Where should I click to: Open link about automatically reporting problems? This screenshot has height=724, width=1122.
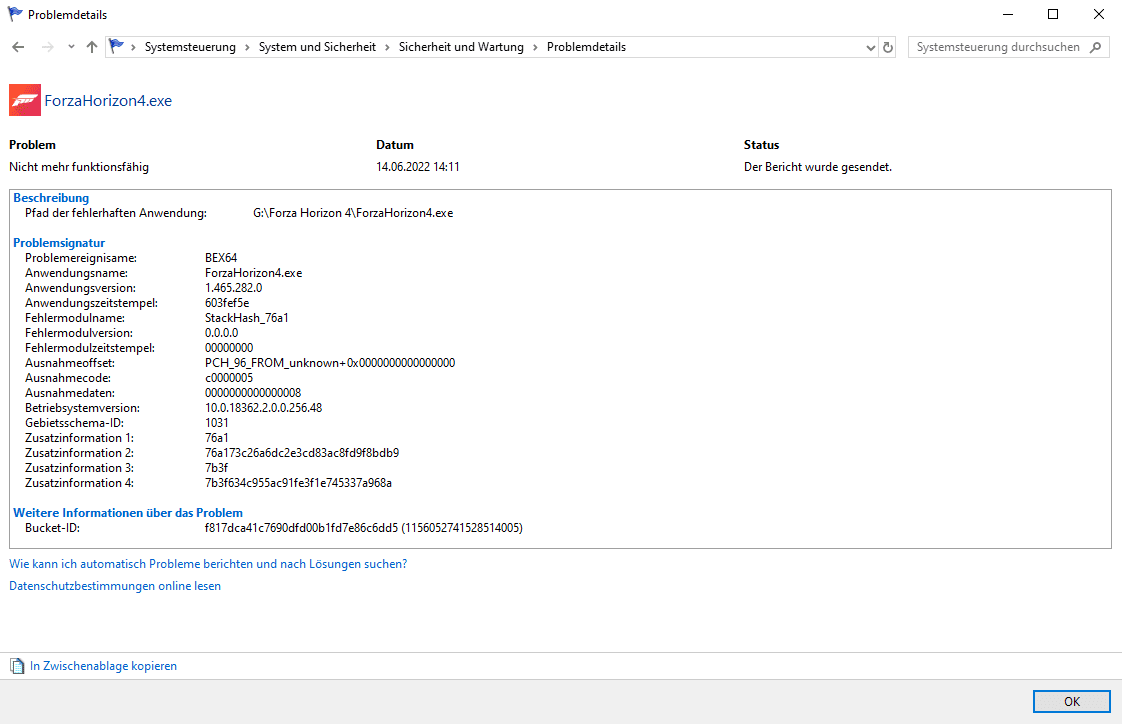[x=208, y=564]
